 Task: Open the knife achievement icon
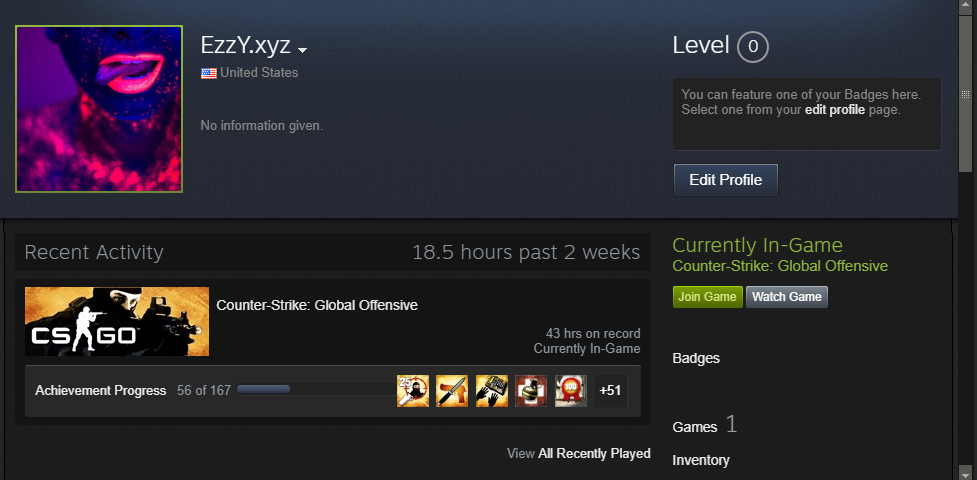point(452,391)
